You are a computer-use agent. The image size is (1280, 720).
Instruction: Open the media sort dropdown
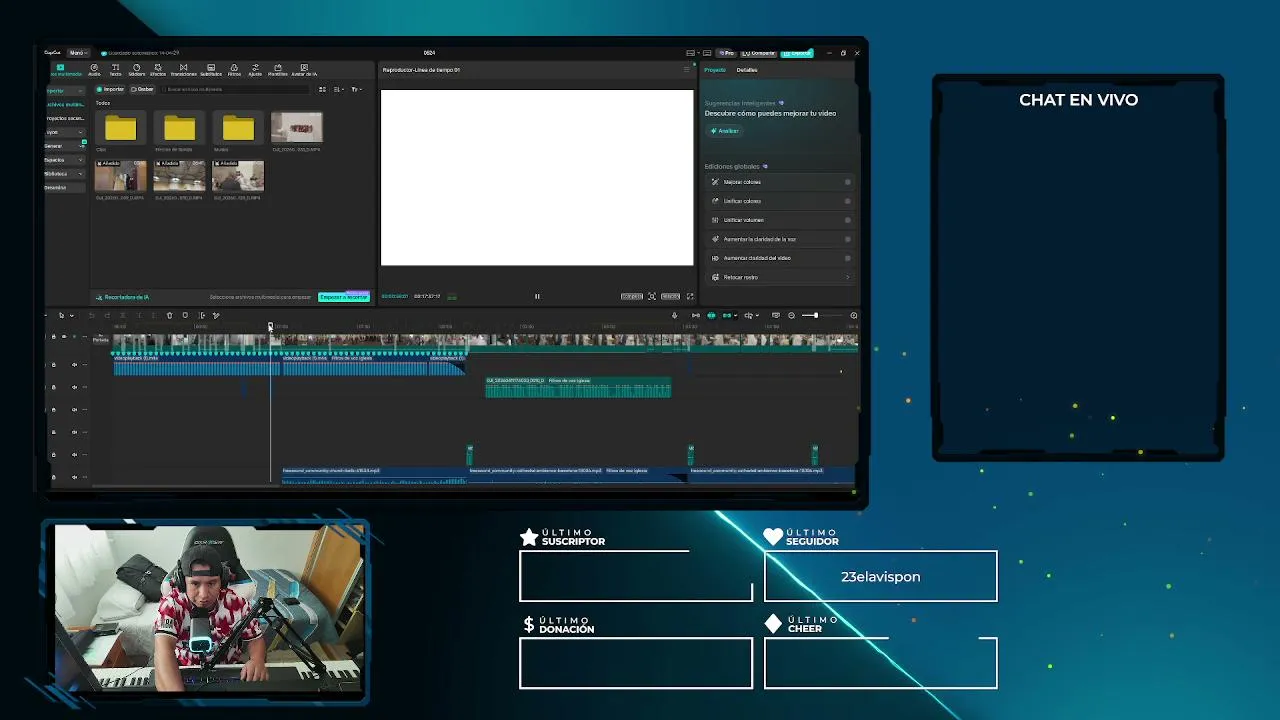click(x=339, y=89)
